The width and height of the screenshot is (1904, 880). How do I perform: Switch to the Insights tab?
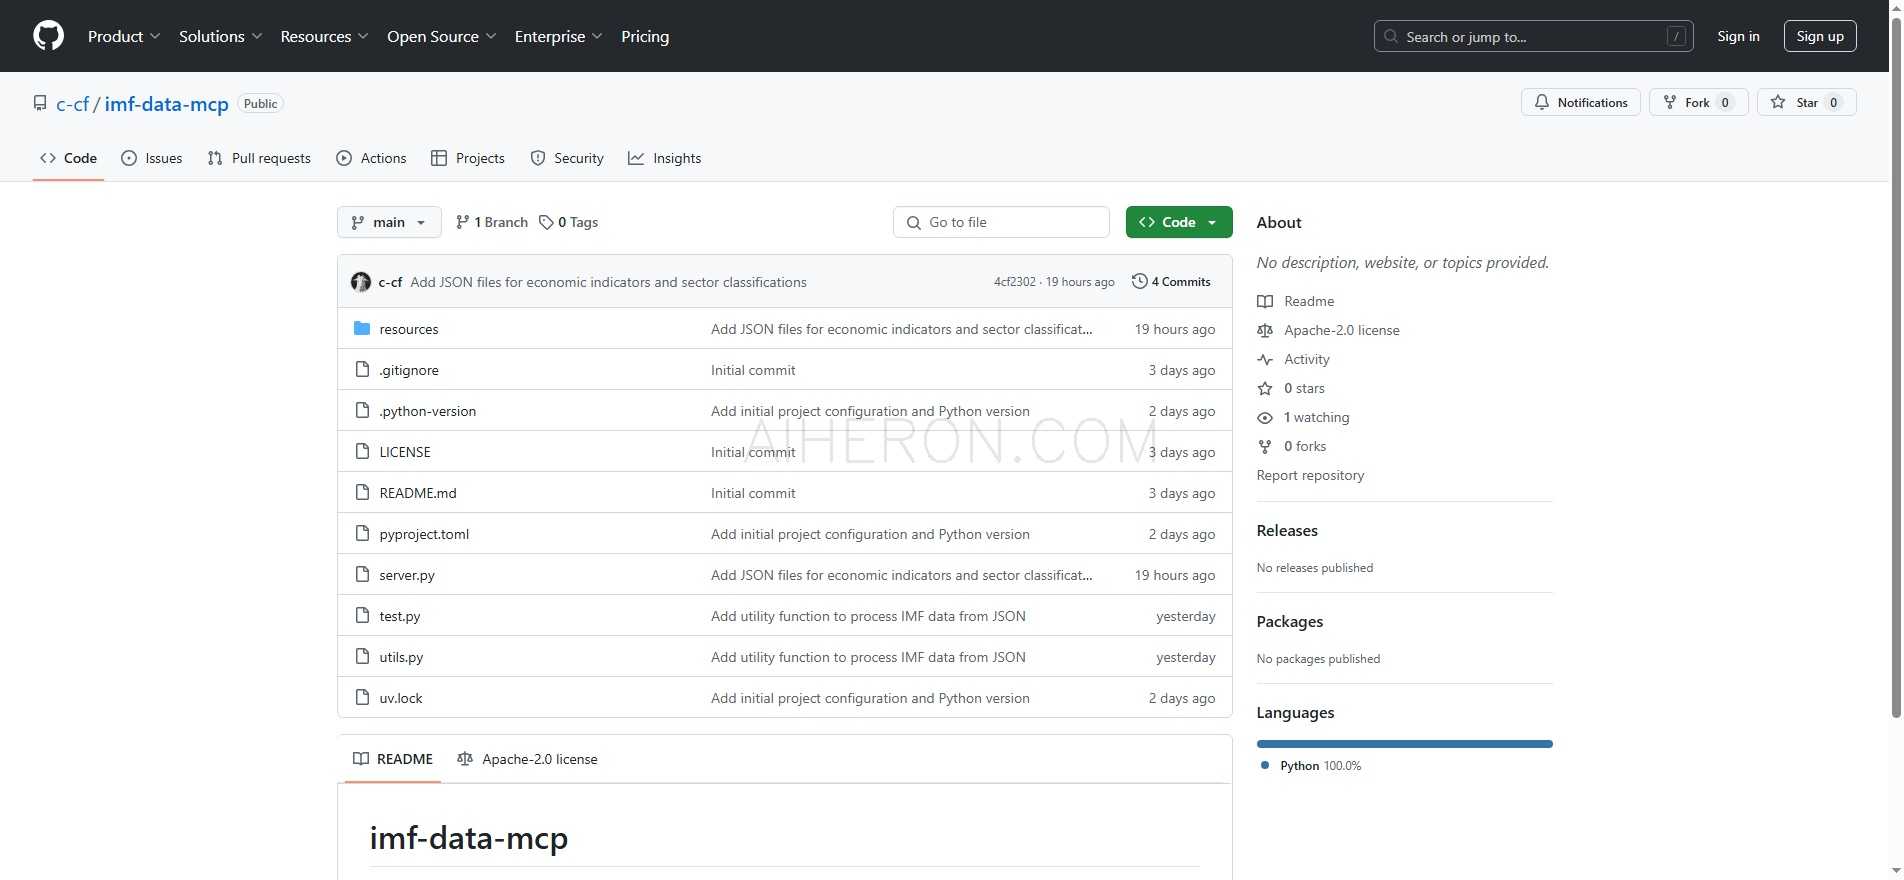[665, 158]
